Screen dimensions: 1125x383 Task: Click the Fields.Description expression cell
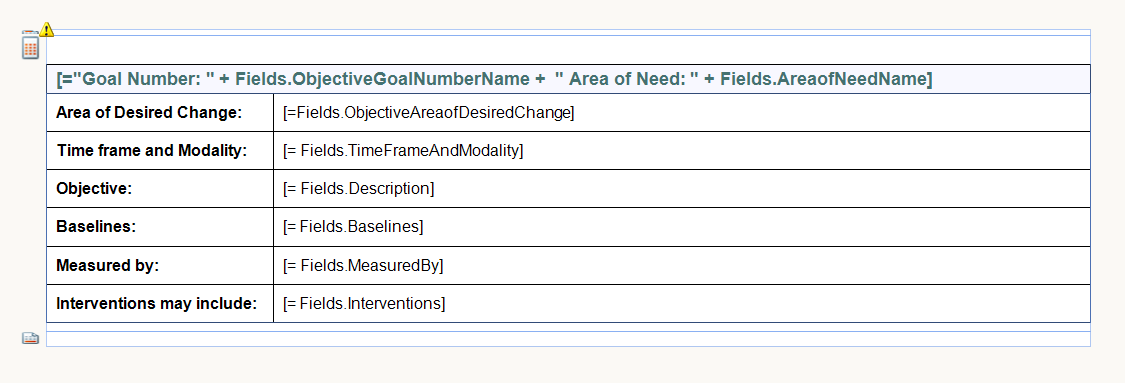682,189
